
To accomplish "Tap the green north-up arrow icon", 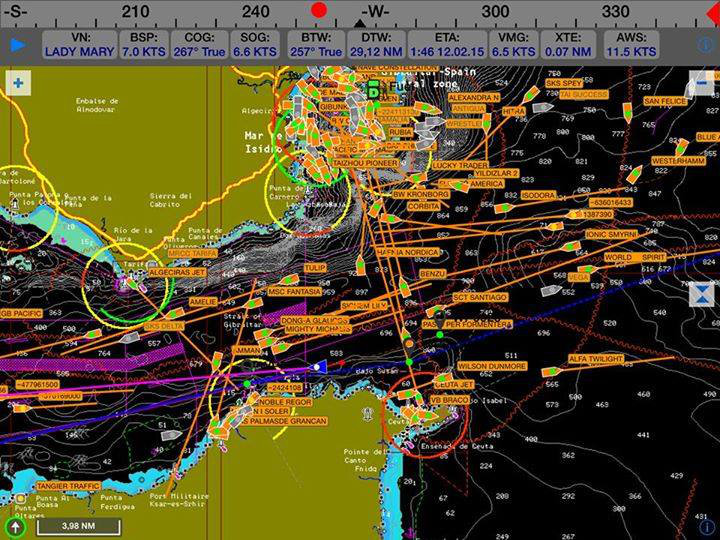I will tap(16, 527).
